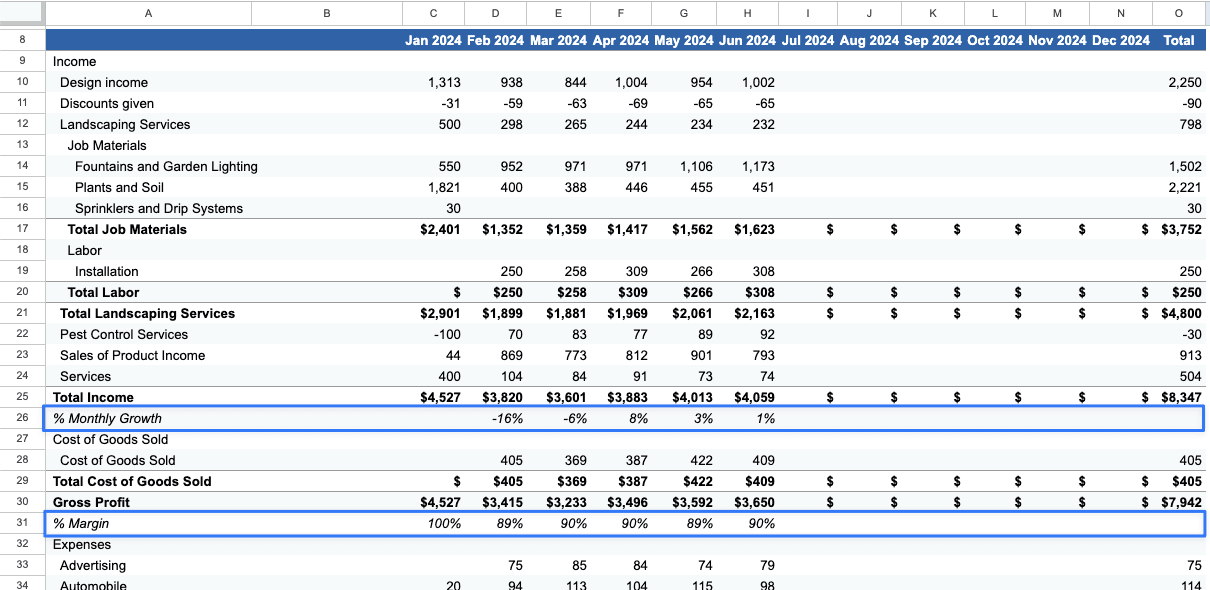Click Feb 2024 Sales of Product Income 869
1210x590 pixels.
tap(511, 355)
